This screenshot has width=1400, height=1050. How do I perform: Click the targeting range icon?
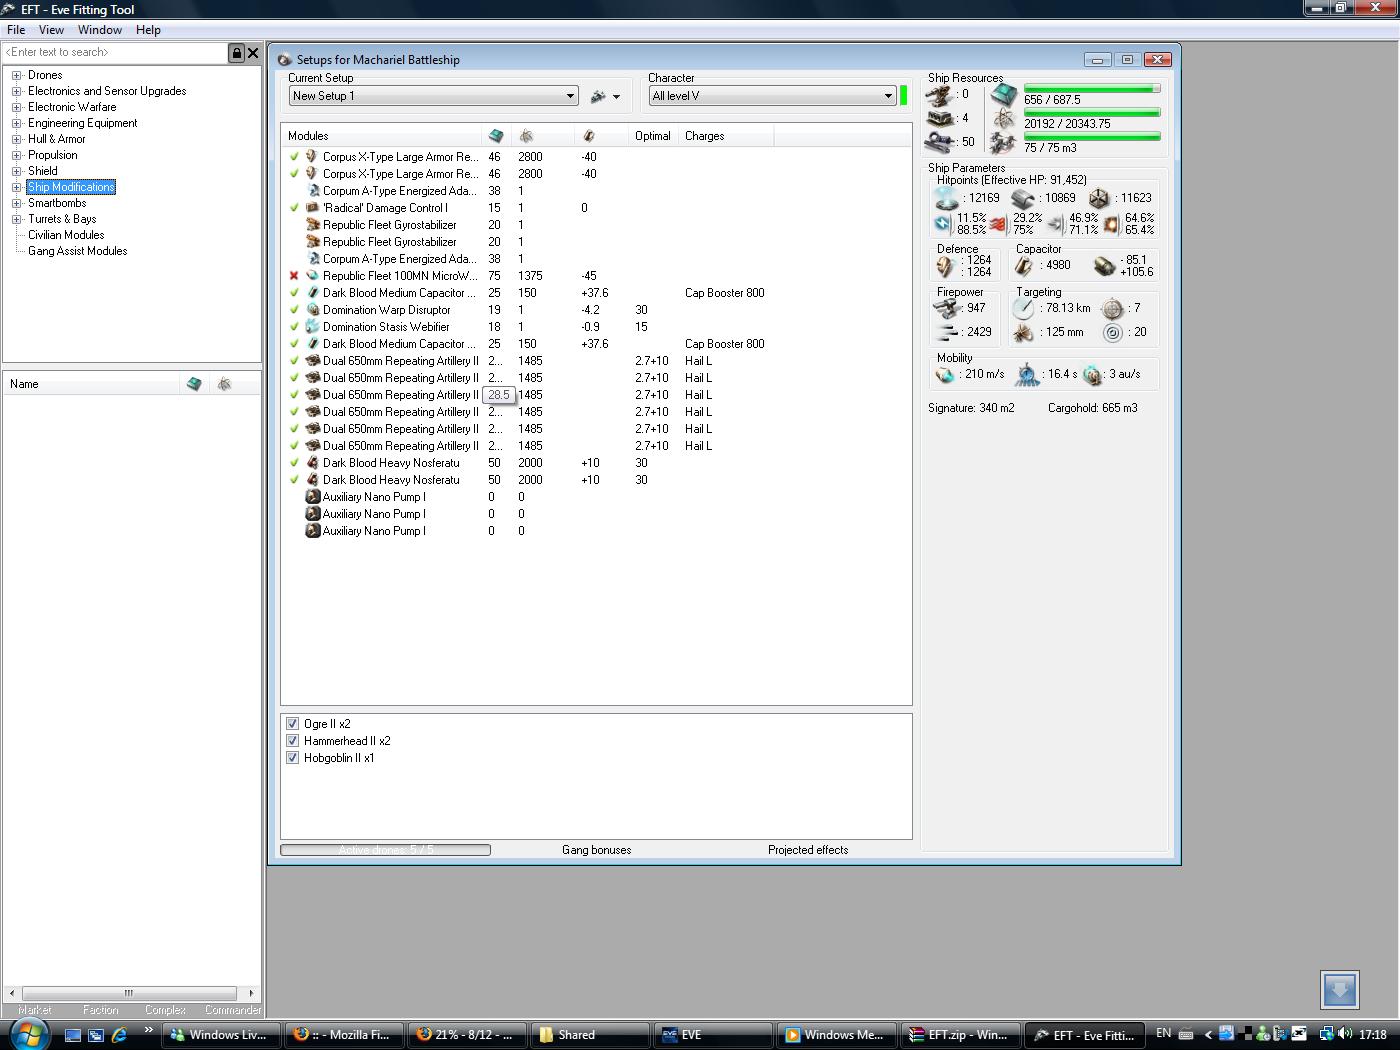pos(1024,308)
